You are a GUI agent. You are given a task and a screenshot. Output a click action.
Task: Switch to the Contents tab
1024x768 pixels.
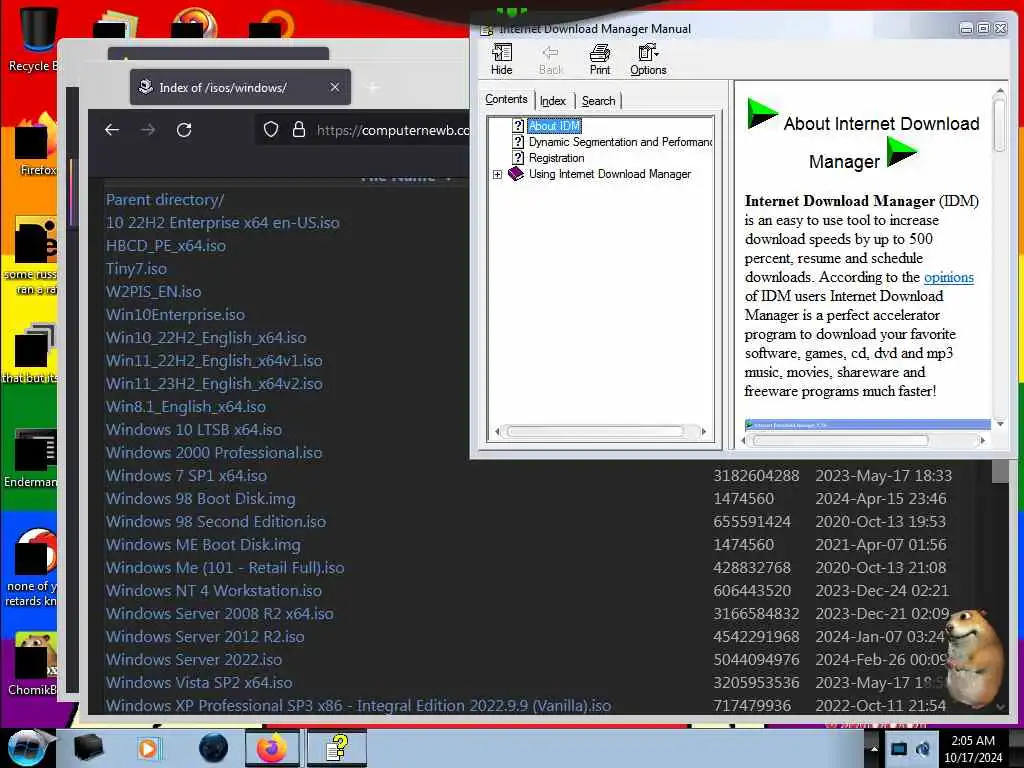pyautogui.click(x=506, y=99)
